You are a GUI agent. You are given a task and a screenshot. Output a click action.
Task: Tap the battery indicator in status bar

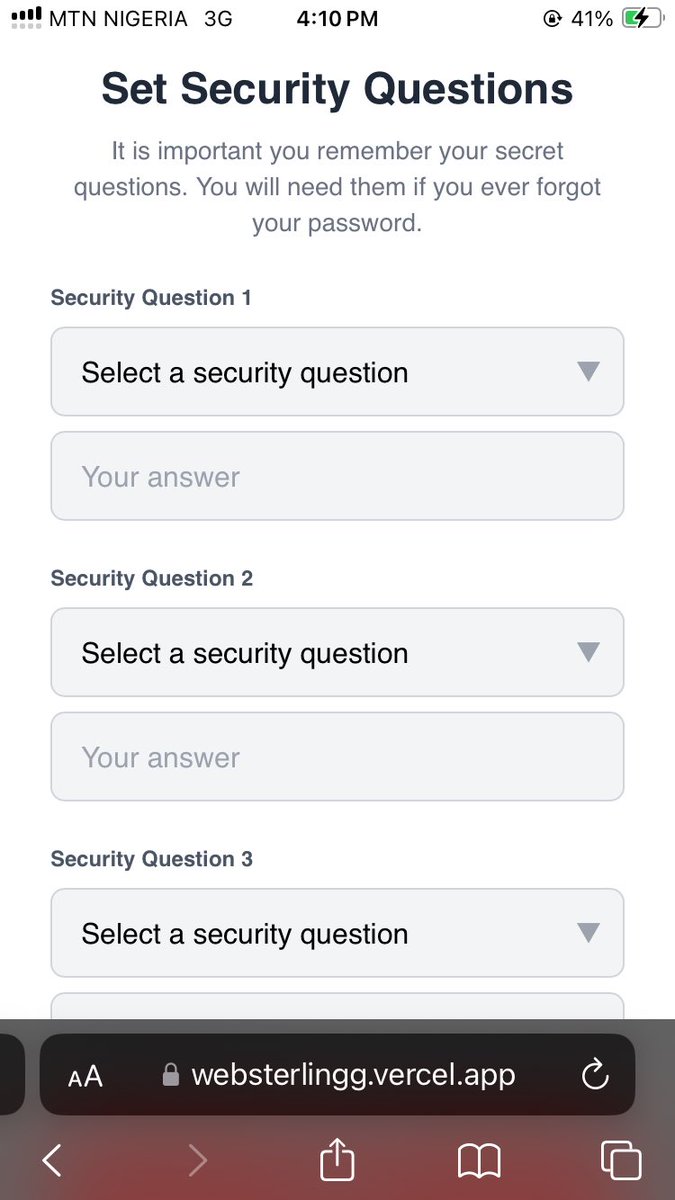641,18
